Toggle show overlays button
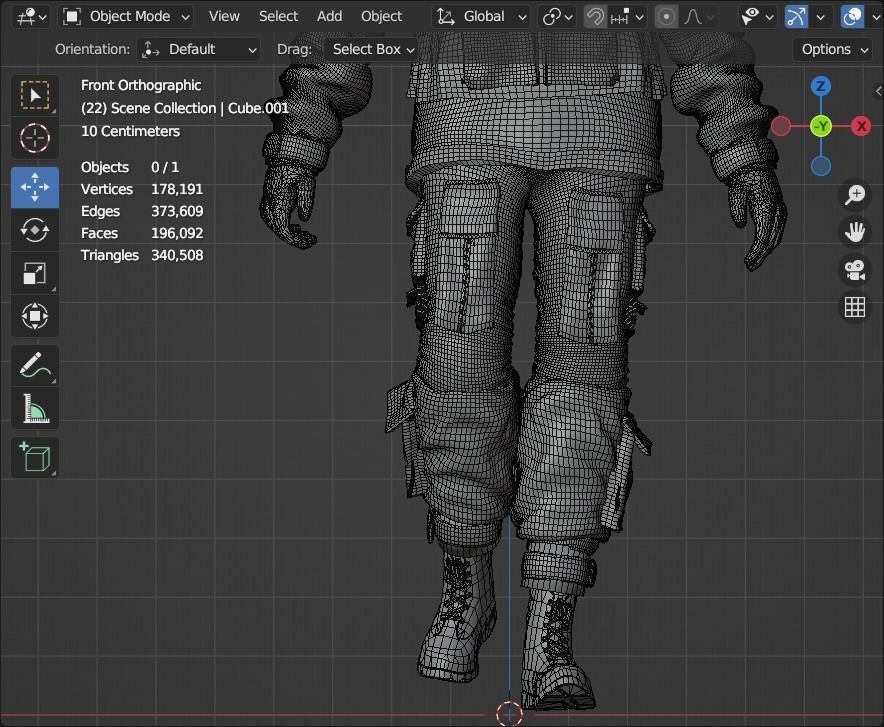Viewport: 884px width, 727px height. tap(852, 17)
